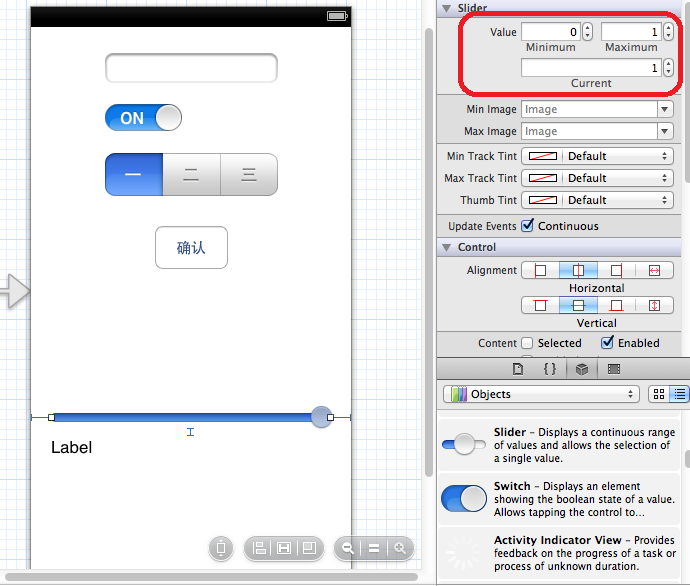The image size is (690, 586).
Task: Open the Min Track Tint popup
Action: click(x=598, y=156)
